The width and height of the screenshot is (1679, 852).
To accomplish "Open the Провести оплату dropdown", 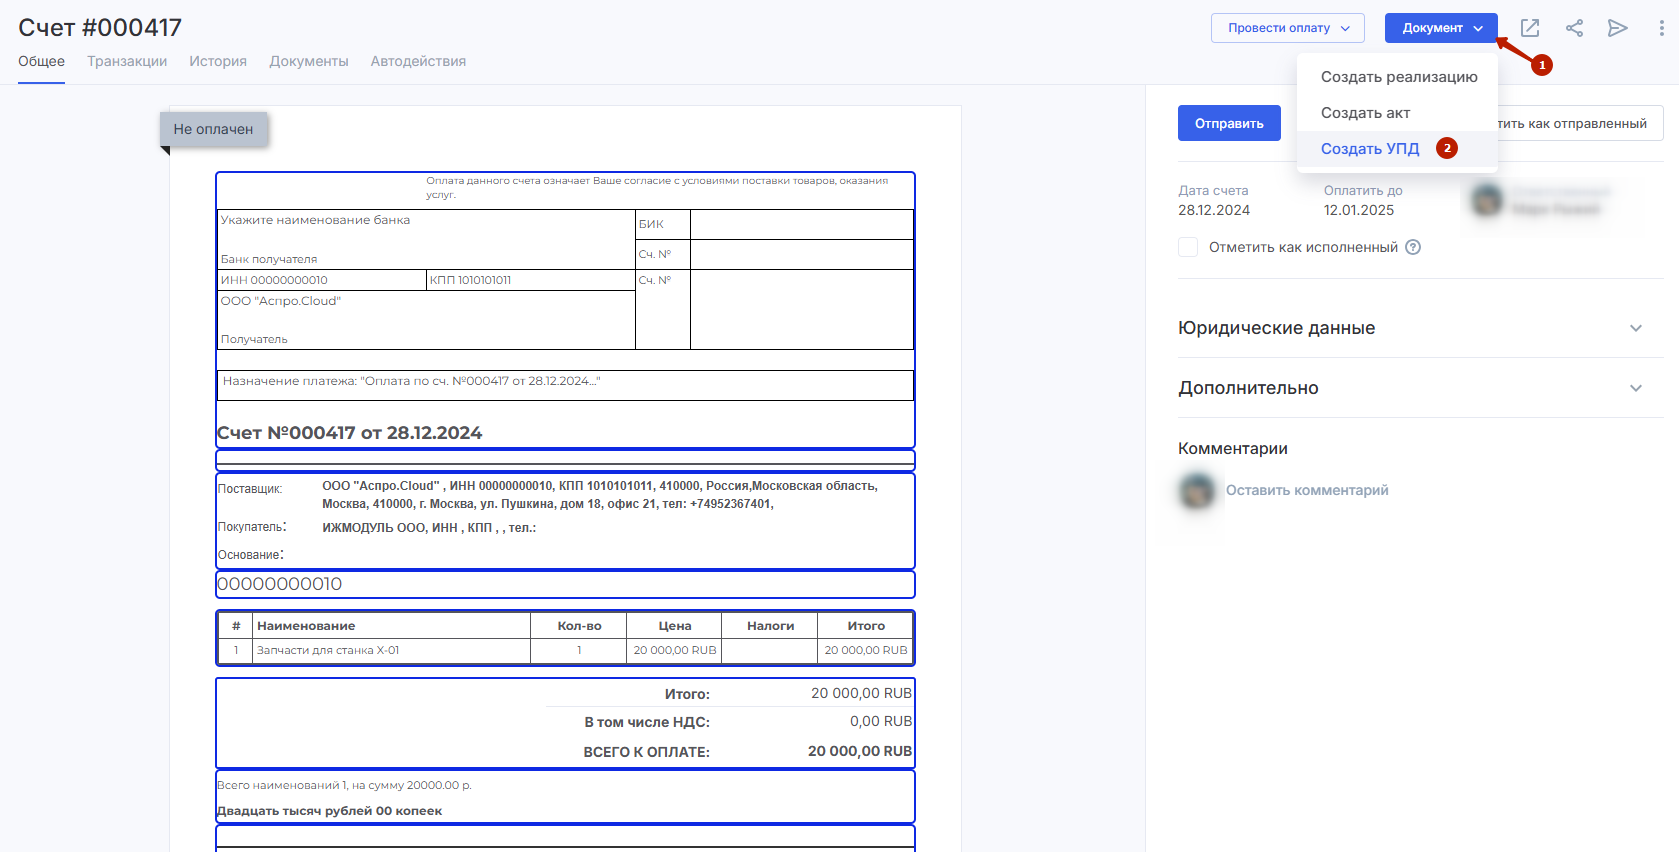I will point(1288,28).
